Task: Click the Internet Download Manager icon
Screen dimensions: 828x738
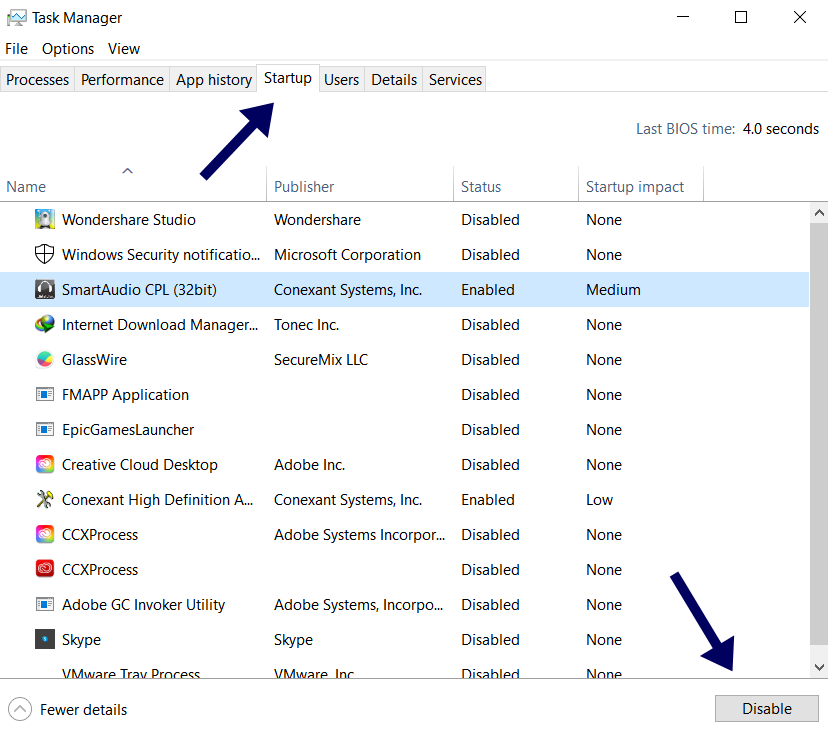Action: pyautogui.click(x=44, y=324)
